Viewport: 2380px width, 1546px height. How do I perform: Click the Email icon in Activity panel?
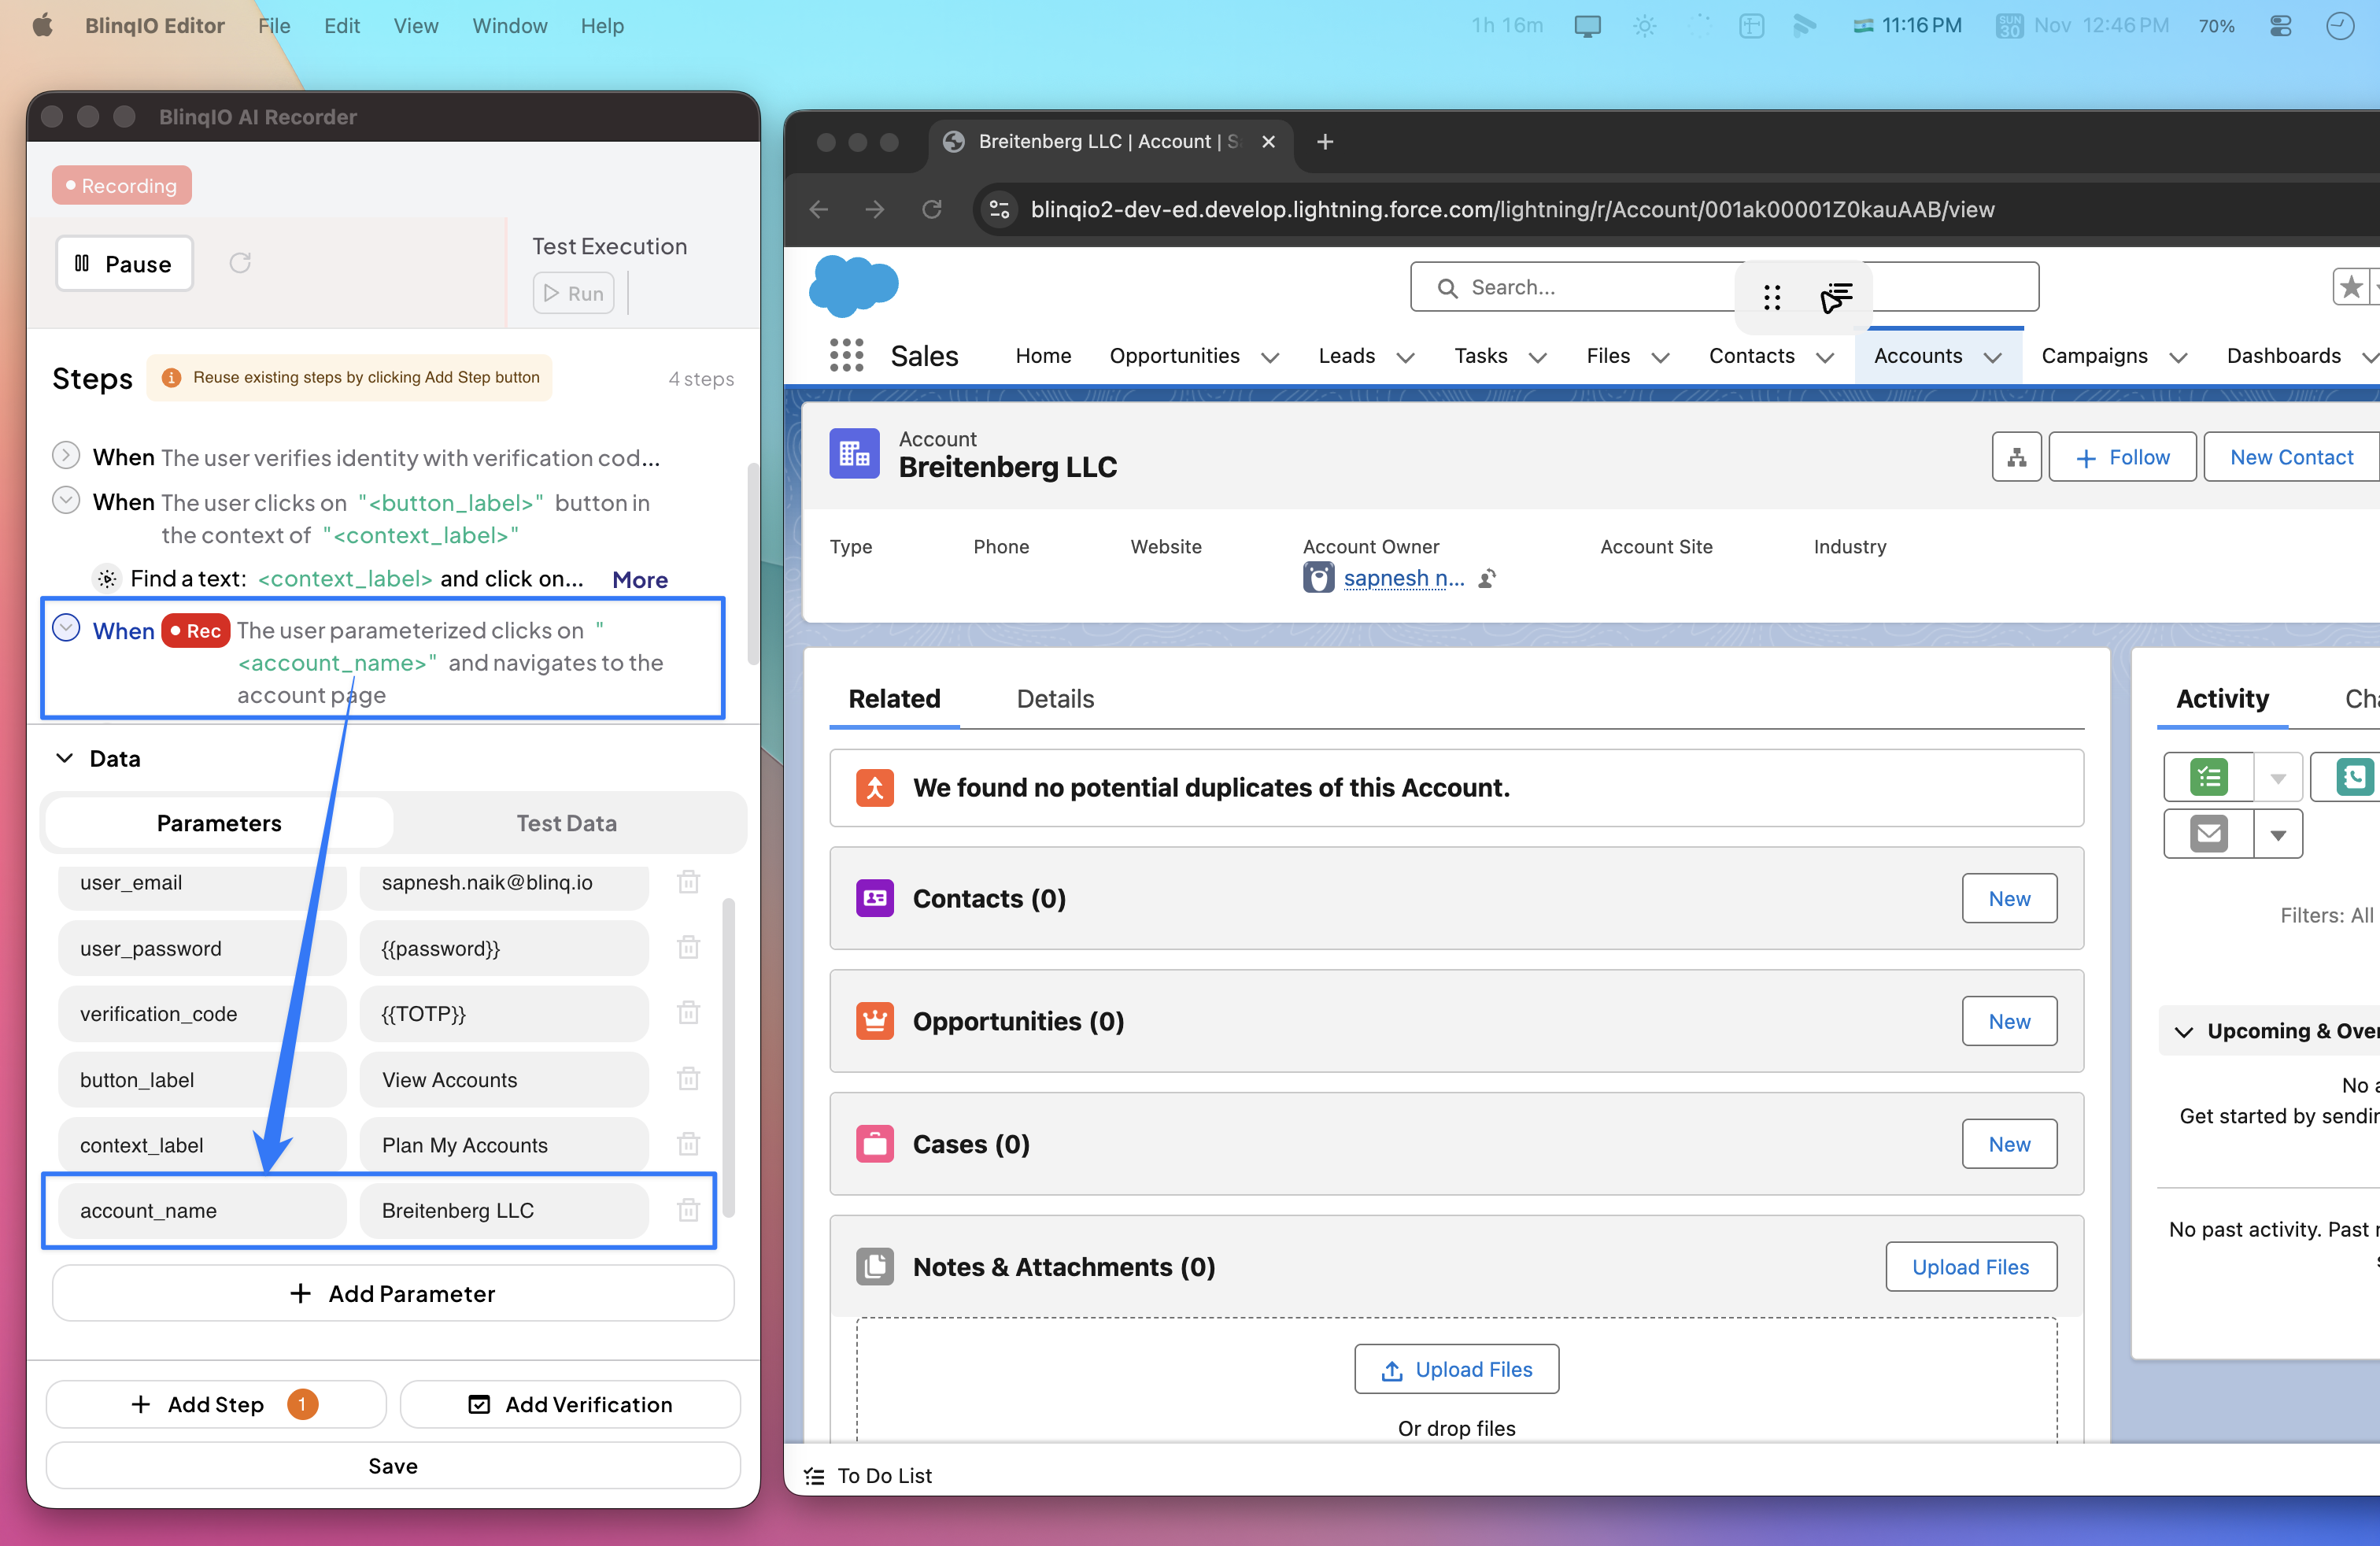coord(2209,834)
